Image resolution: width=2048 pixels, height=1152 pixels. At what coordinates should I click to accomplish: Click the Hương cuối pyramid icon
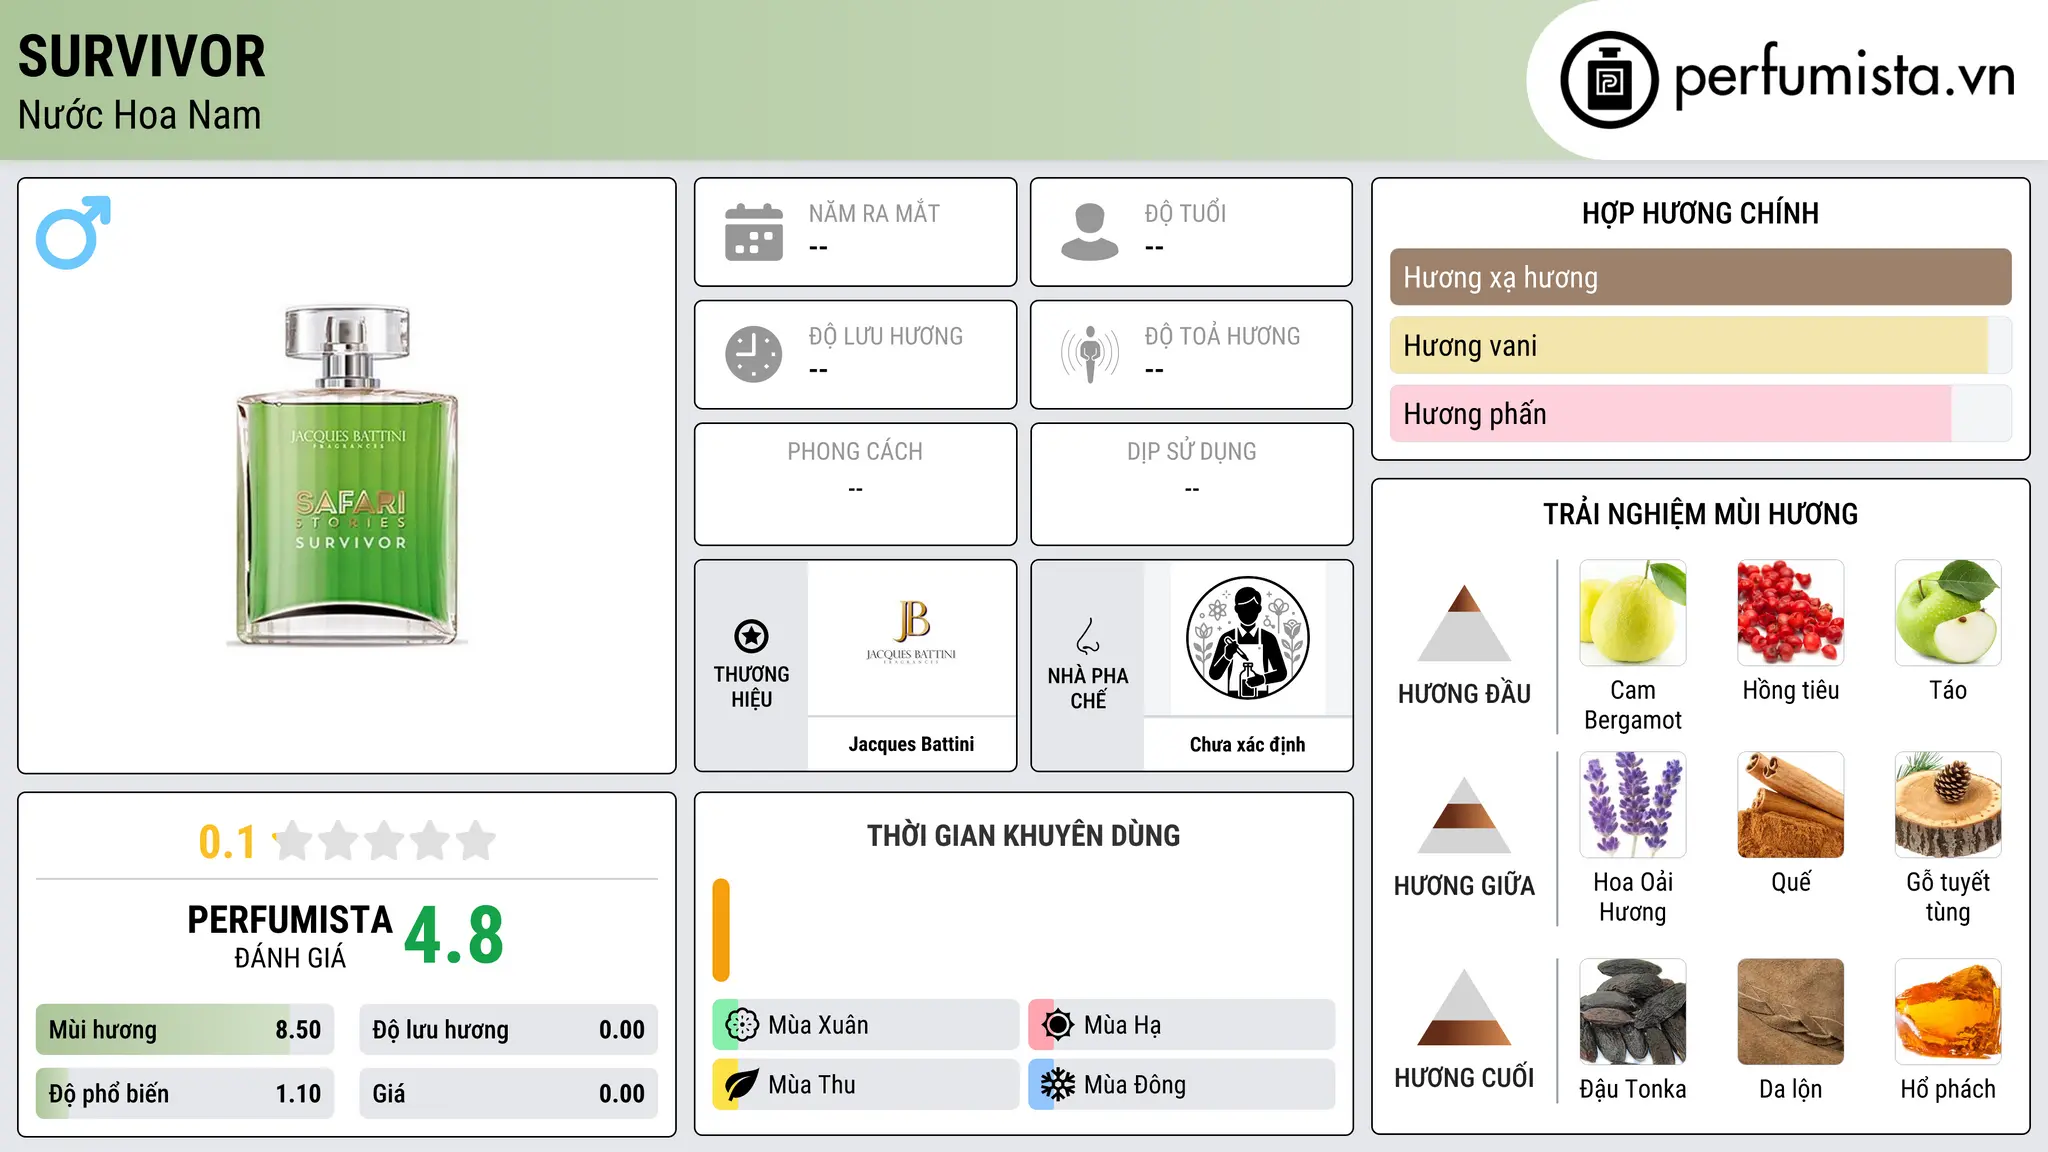(1464, 1007)
